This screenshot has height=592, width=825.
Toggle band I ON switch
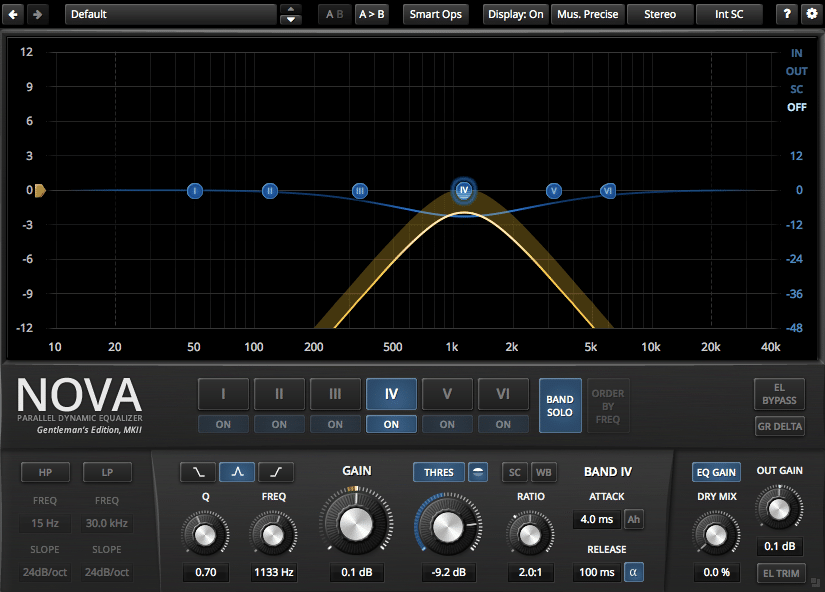tap(223, 424)
